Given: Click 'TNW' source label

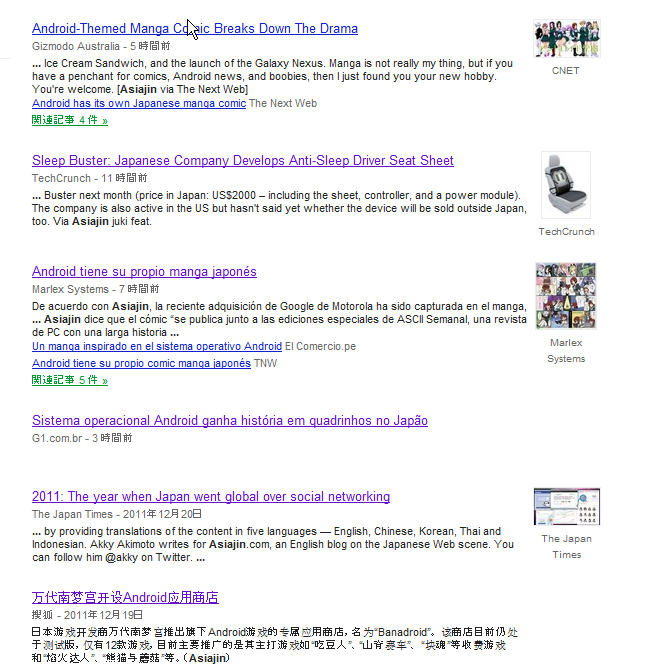Looking at the screenshot, I should pos(265,363).
